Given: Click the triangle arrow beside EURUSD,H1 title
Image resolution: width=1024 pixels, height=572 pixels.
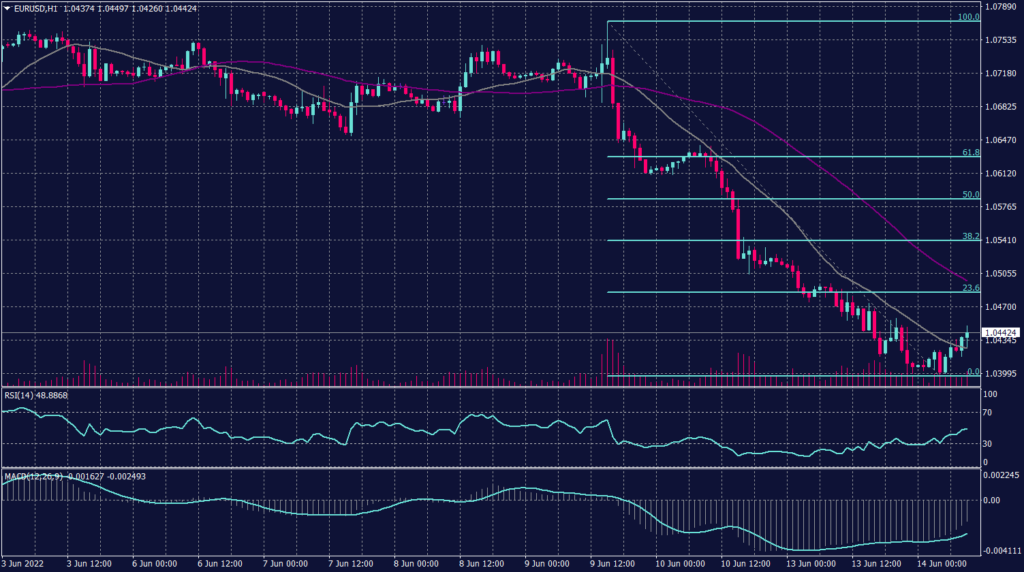Looking at the screenshot, I should pos(6,9).
